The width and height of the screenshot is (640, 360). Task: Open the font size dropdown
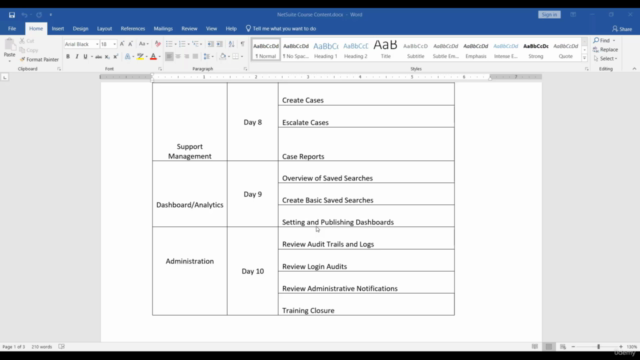click(x=114, y=44)
